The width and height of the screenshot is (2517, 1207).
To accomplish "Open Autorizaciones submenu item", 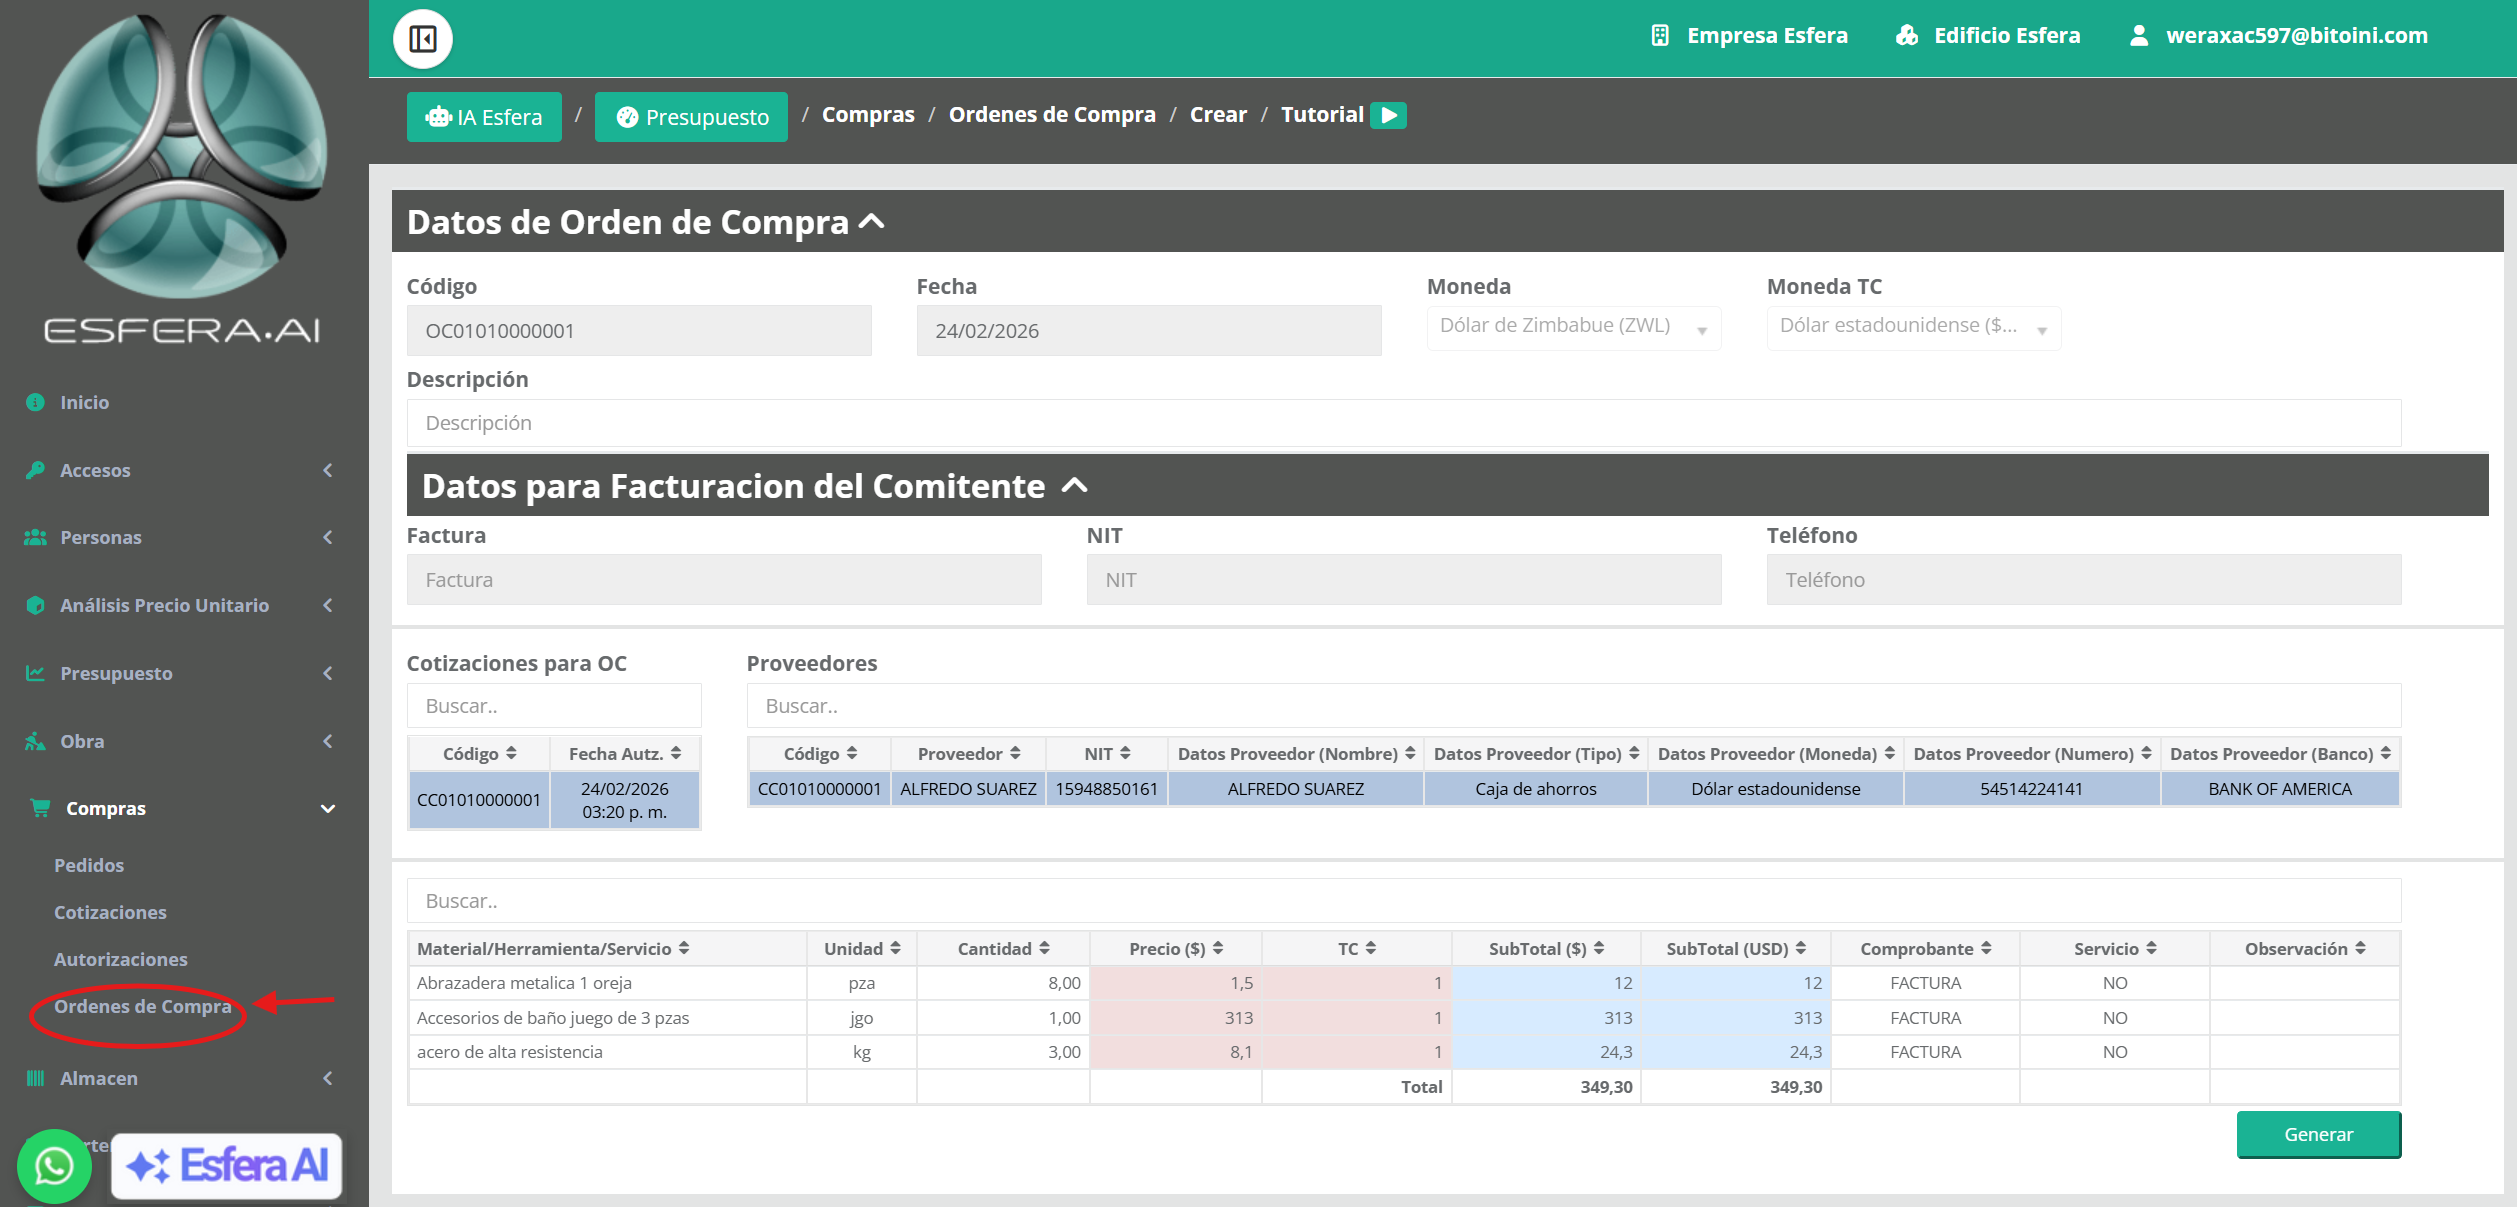I will 121,959.
